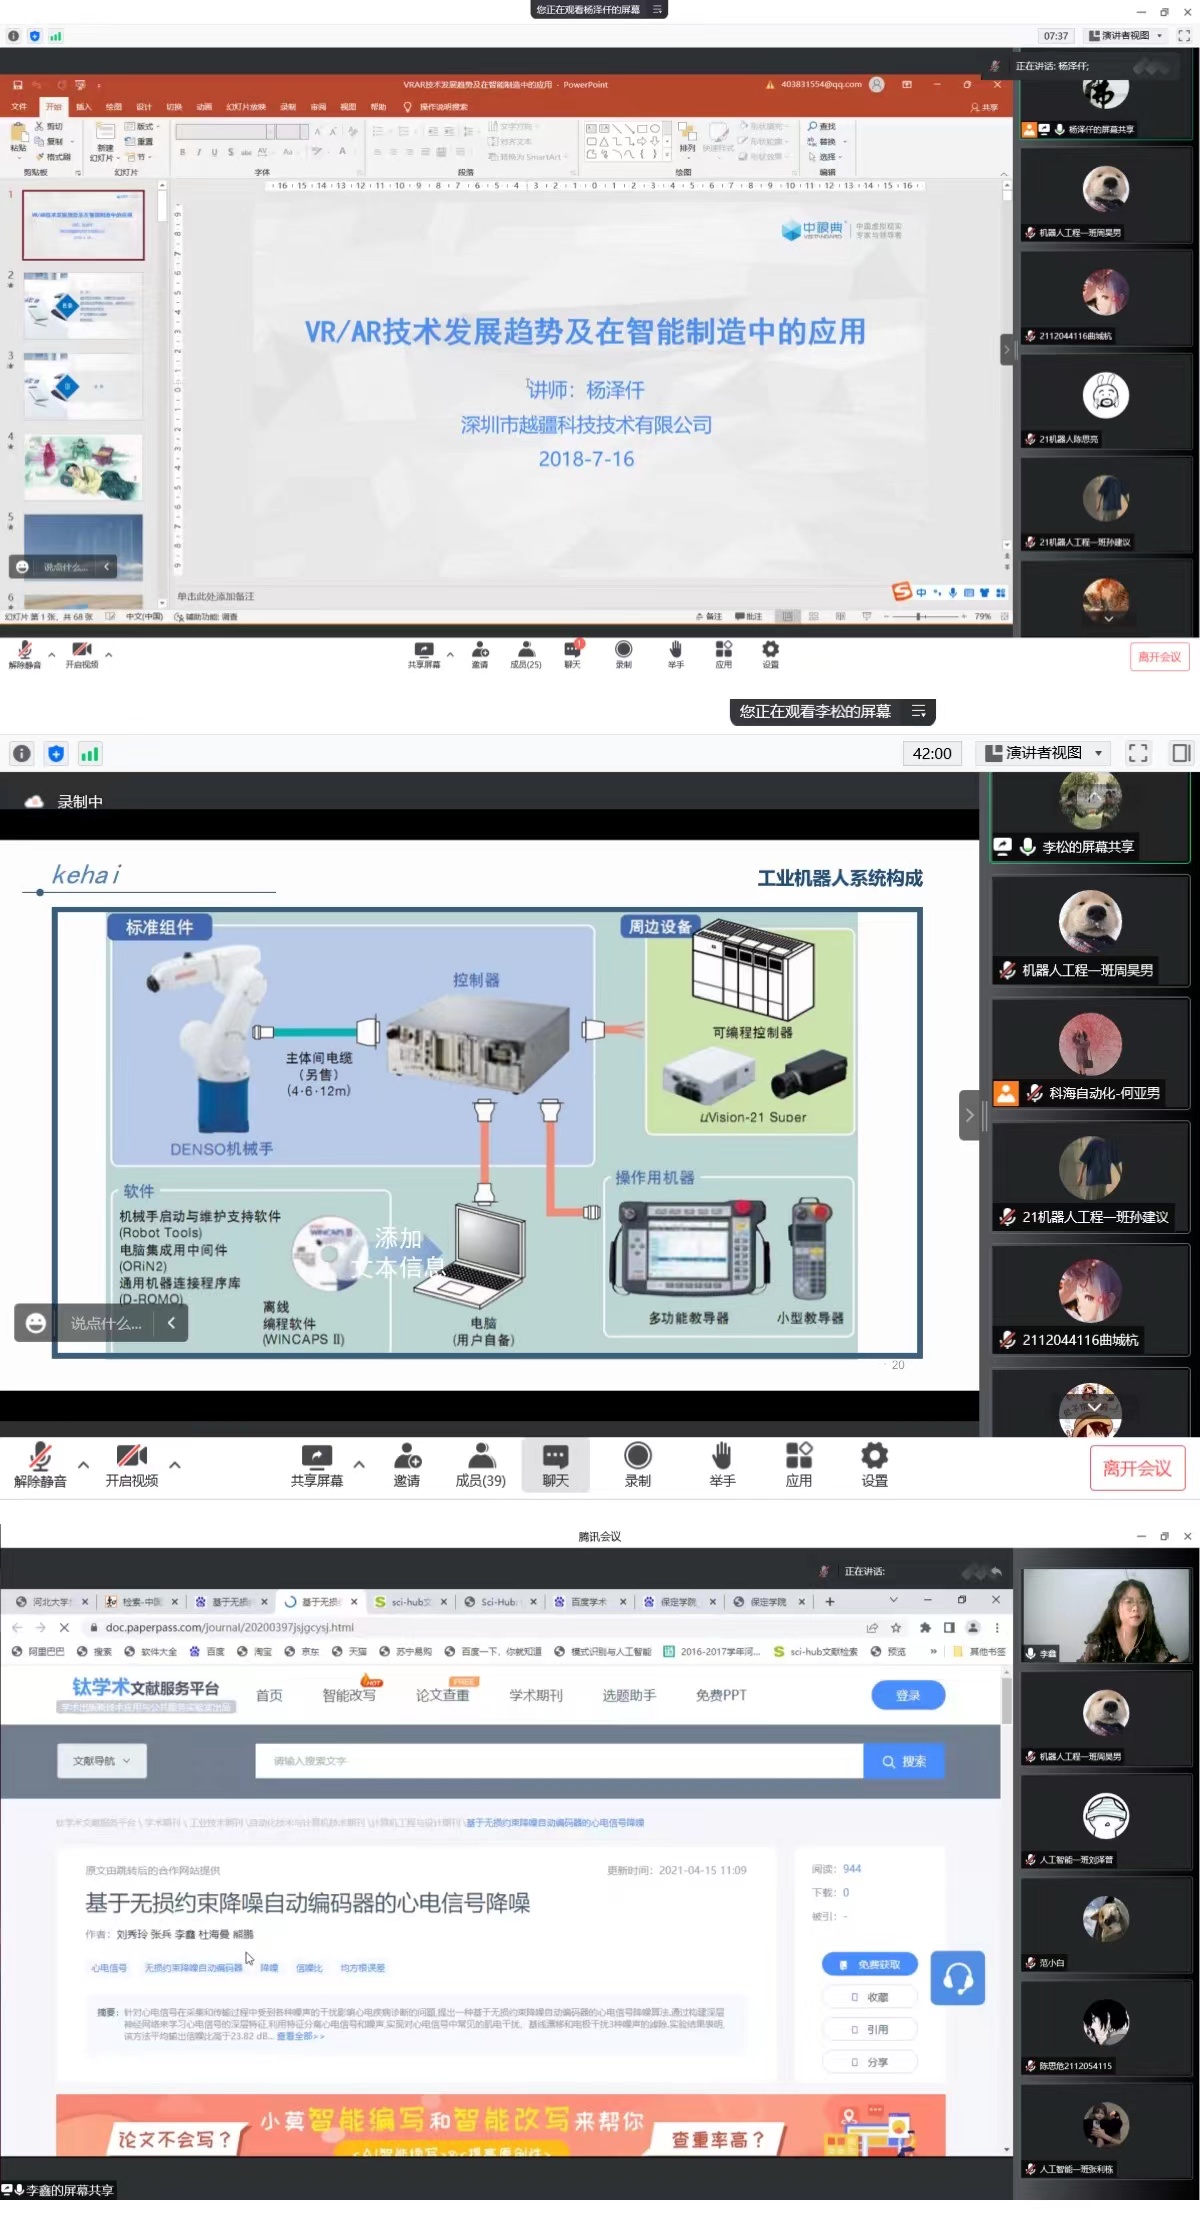The height and width of the screenshot is (2224, 1200).
Task: Open the 成员(39) participants panel
Action: tap(481, 1464)
